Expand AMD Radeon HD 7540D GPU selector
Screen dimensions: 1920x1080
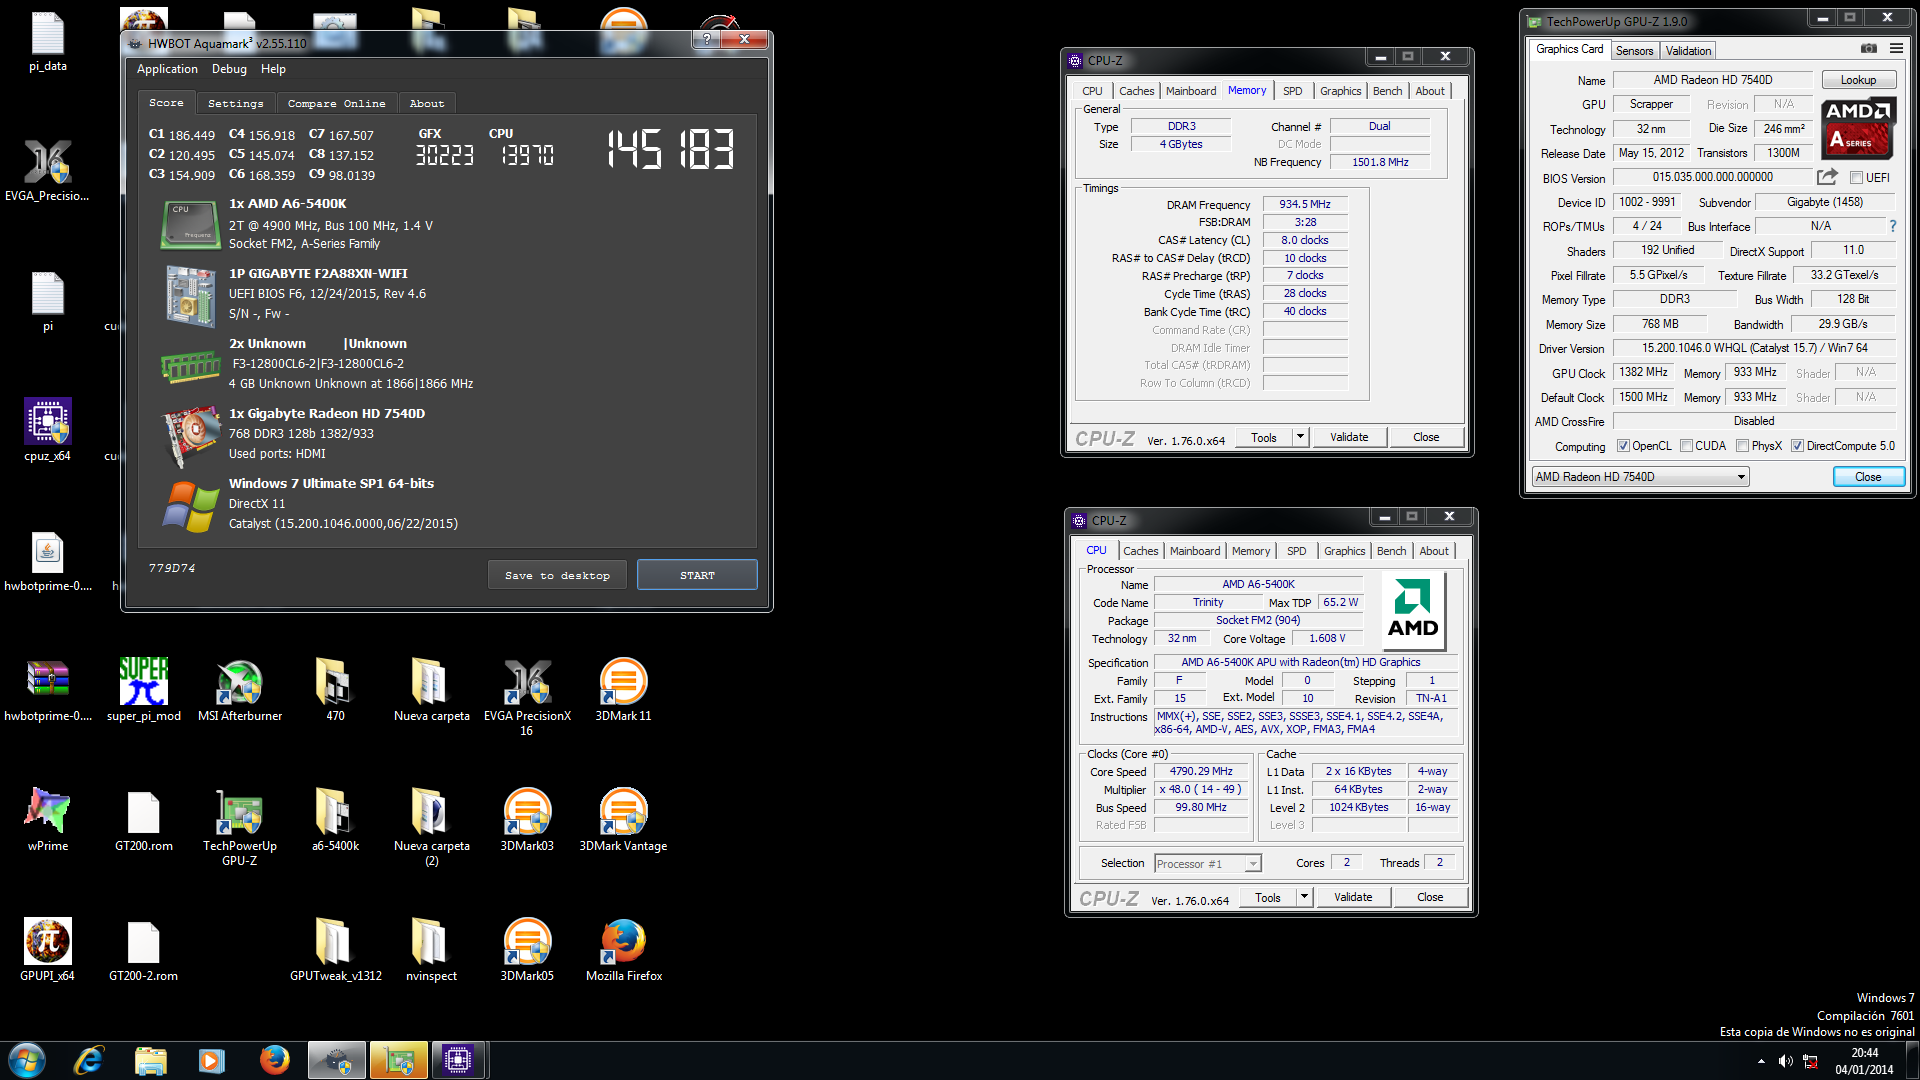click(1741, 477)
